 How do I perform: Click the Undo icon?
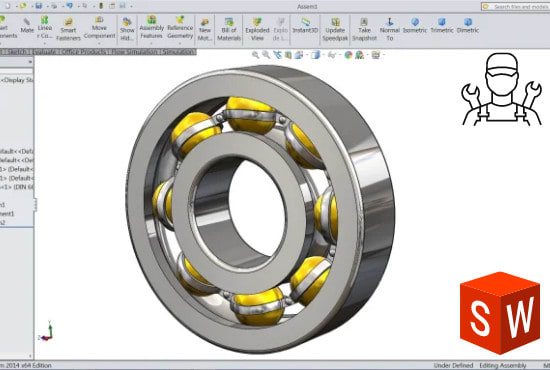pos(69,6)
